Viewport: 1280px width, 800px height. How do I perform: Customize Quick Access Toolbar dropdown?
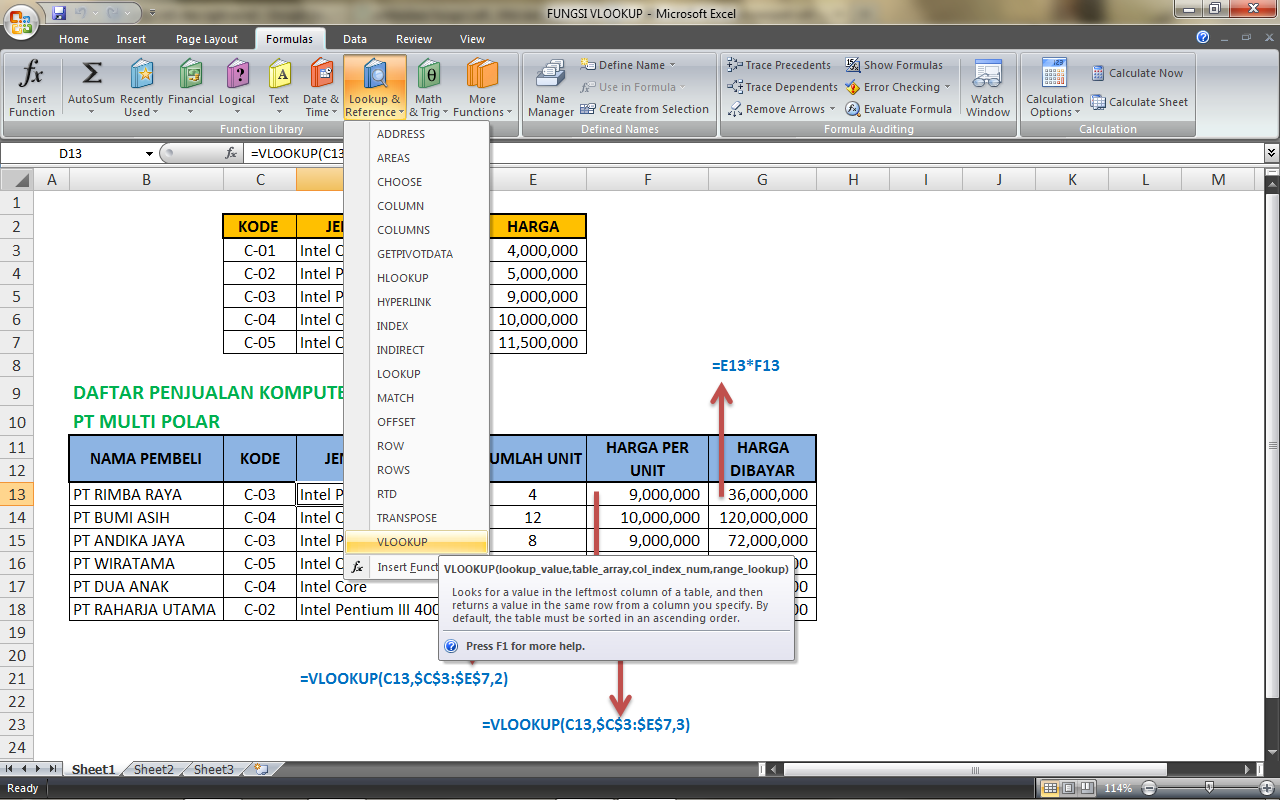(x=151, y=14)
